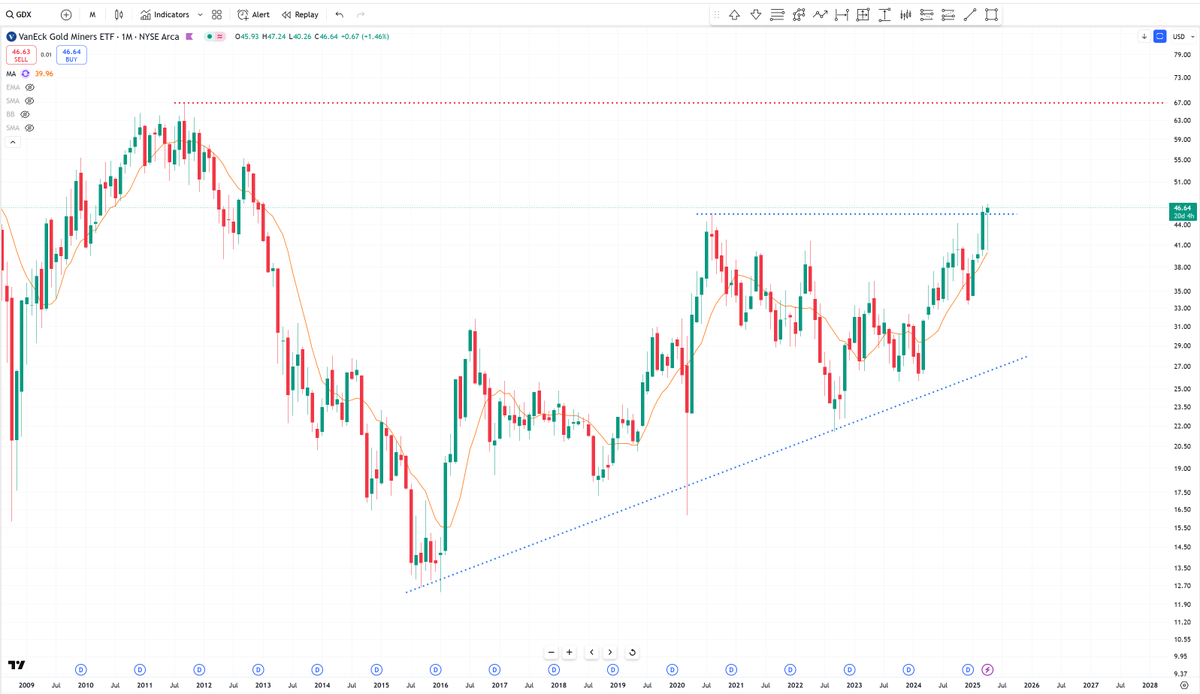Click the purple earnings lightning marker

coord(987,668)
